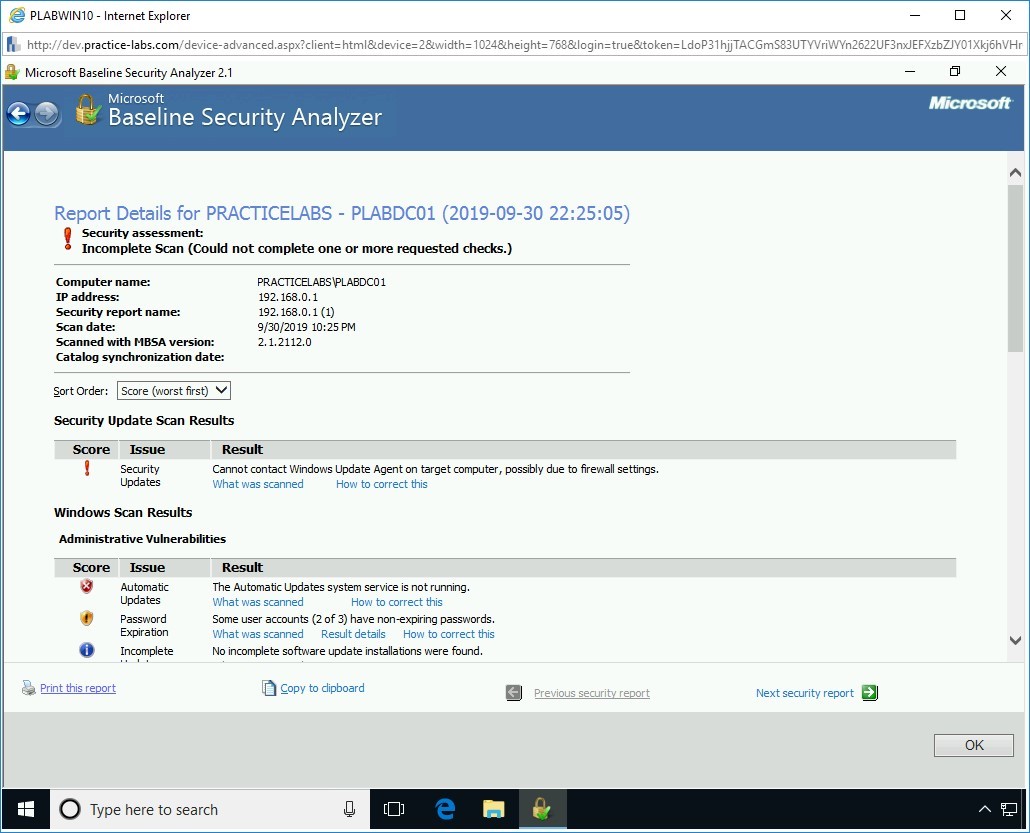Click How to correct this for Automatic Updates

[x=396, y=601]
